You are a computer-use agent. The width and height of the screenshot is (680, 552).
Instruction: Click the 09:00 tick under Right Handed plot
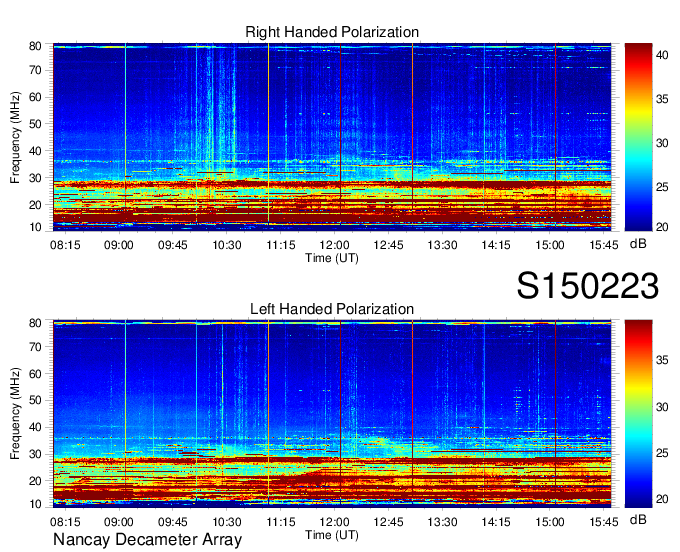point(119,245)
